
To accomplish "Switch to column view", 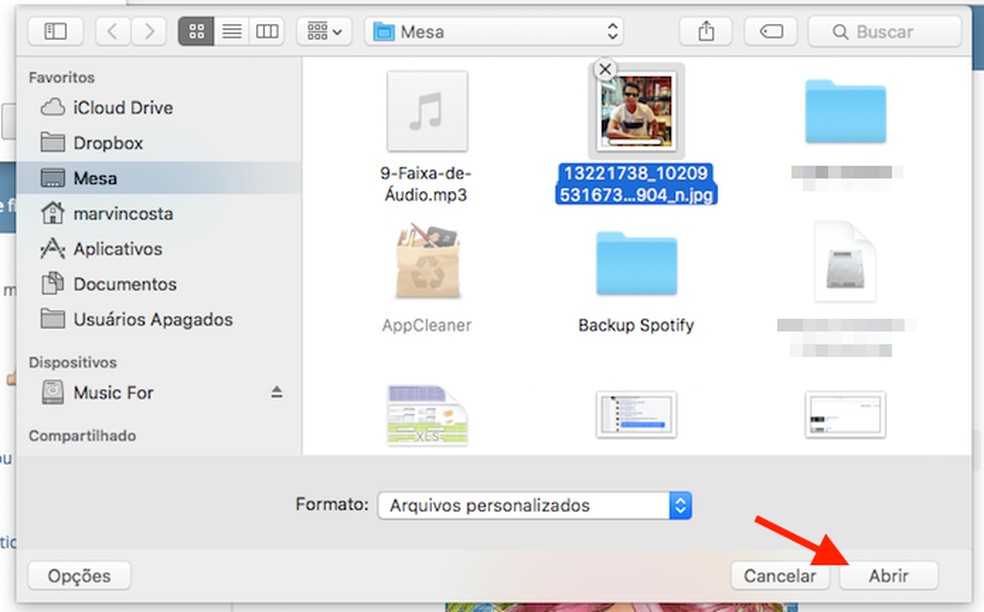I will (267, 31).
